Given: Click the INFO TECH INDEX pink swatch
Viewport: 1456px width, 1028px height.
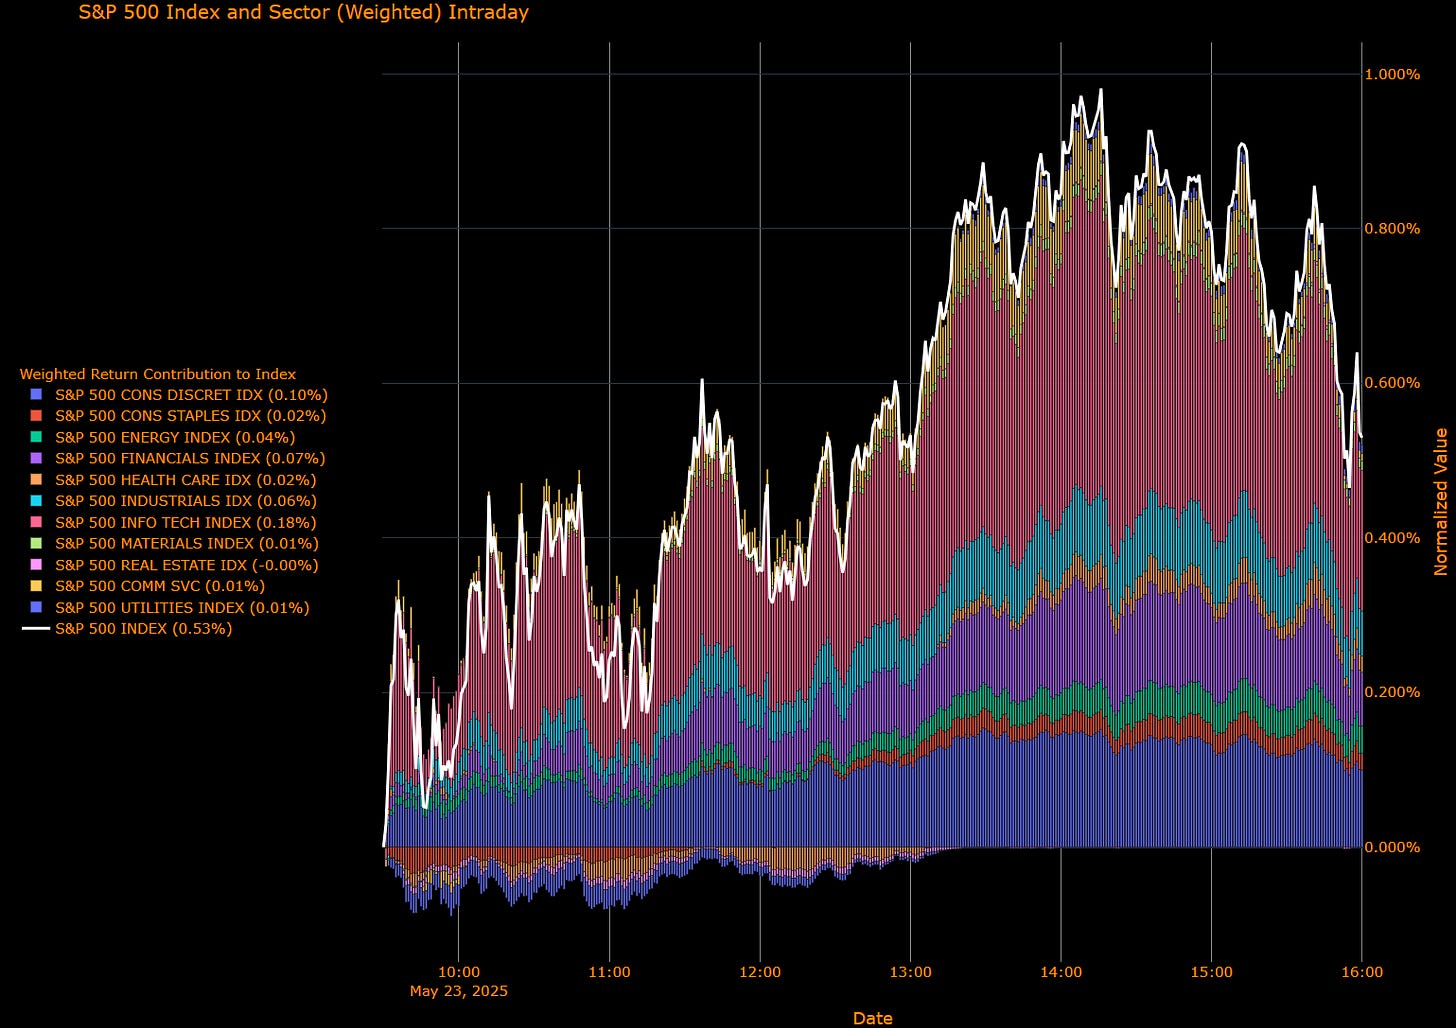Looking at the screenshot, I should pyautogui.click(x=37, y=522).
